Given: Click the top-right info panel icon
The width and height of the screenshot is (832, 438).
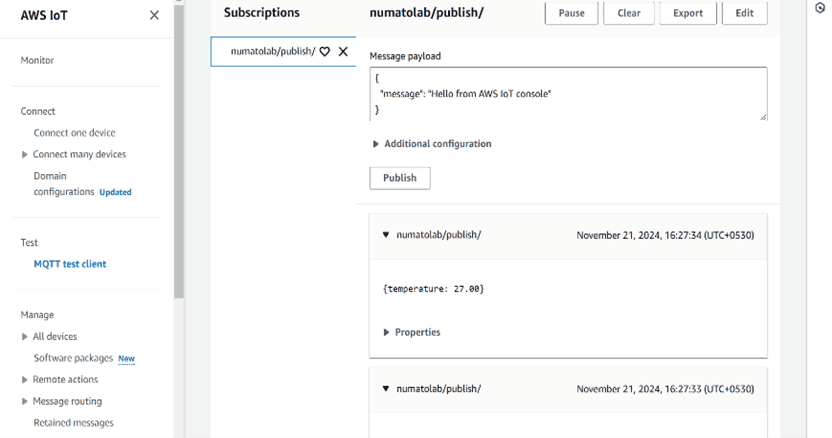Looking at the screenshot, I should coord(820,8).
